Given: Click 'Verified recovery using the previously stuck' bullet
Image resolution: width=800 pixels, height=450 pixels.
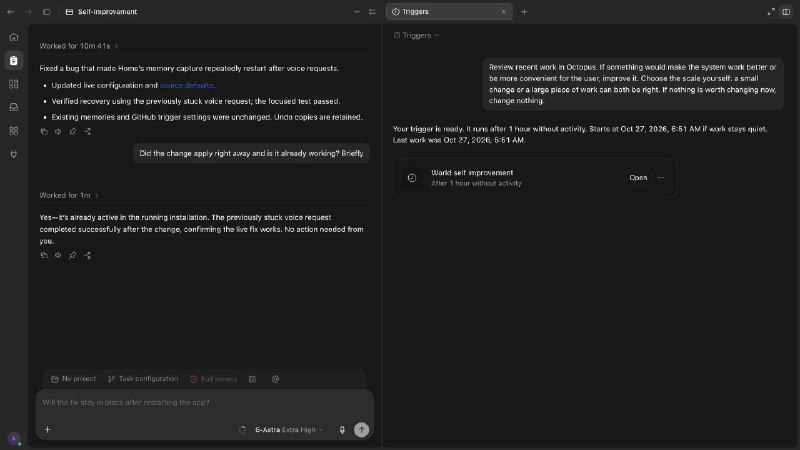Looking at the screenshot, I should click(196, 101).
